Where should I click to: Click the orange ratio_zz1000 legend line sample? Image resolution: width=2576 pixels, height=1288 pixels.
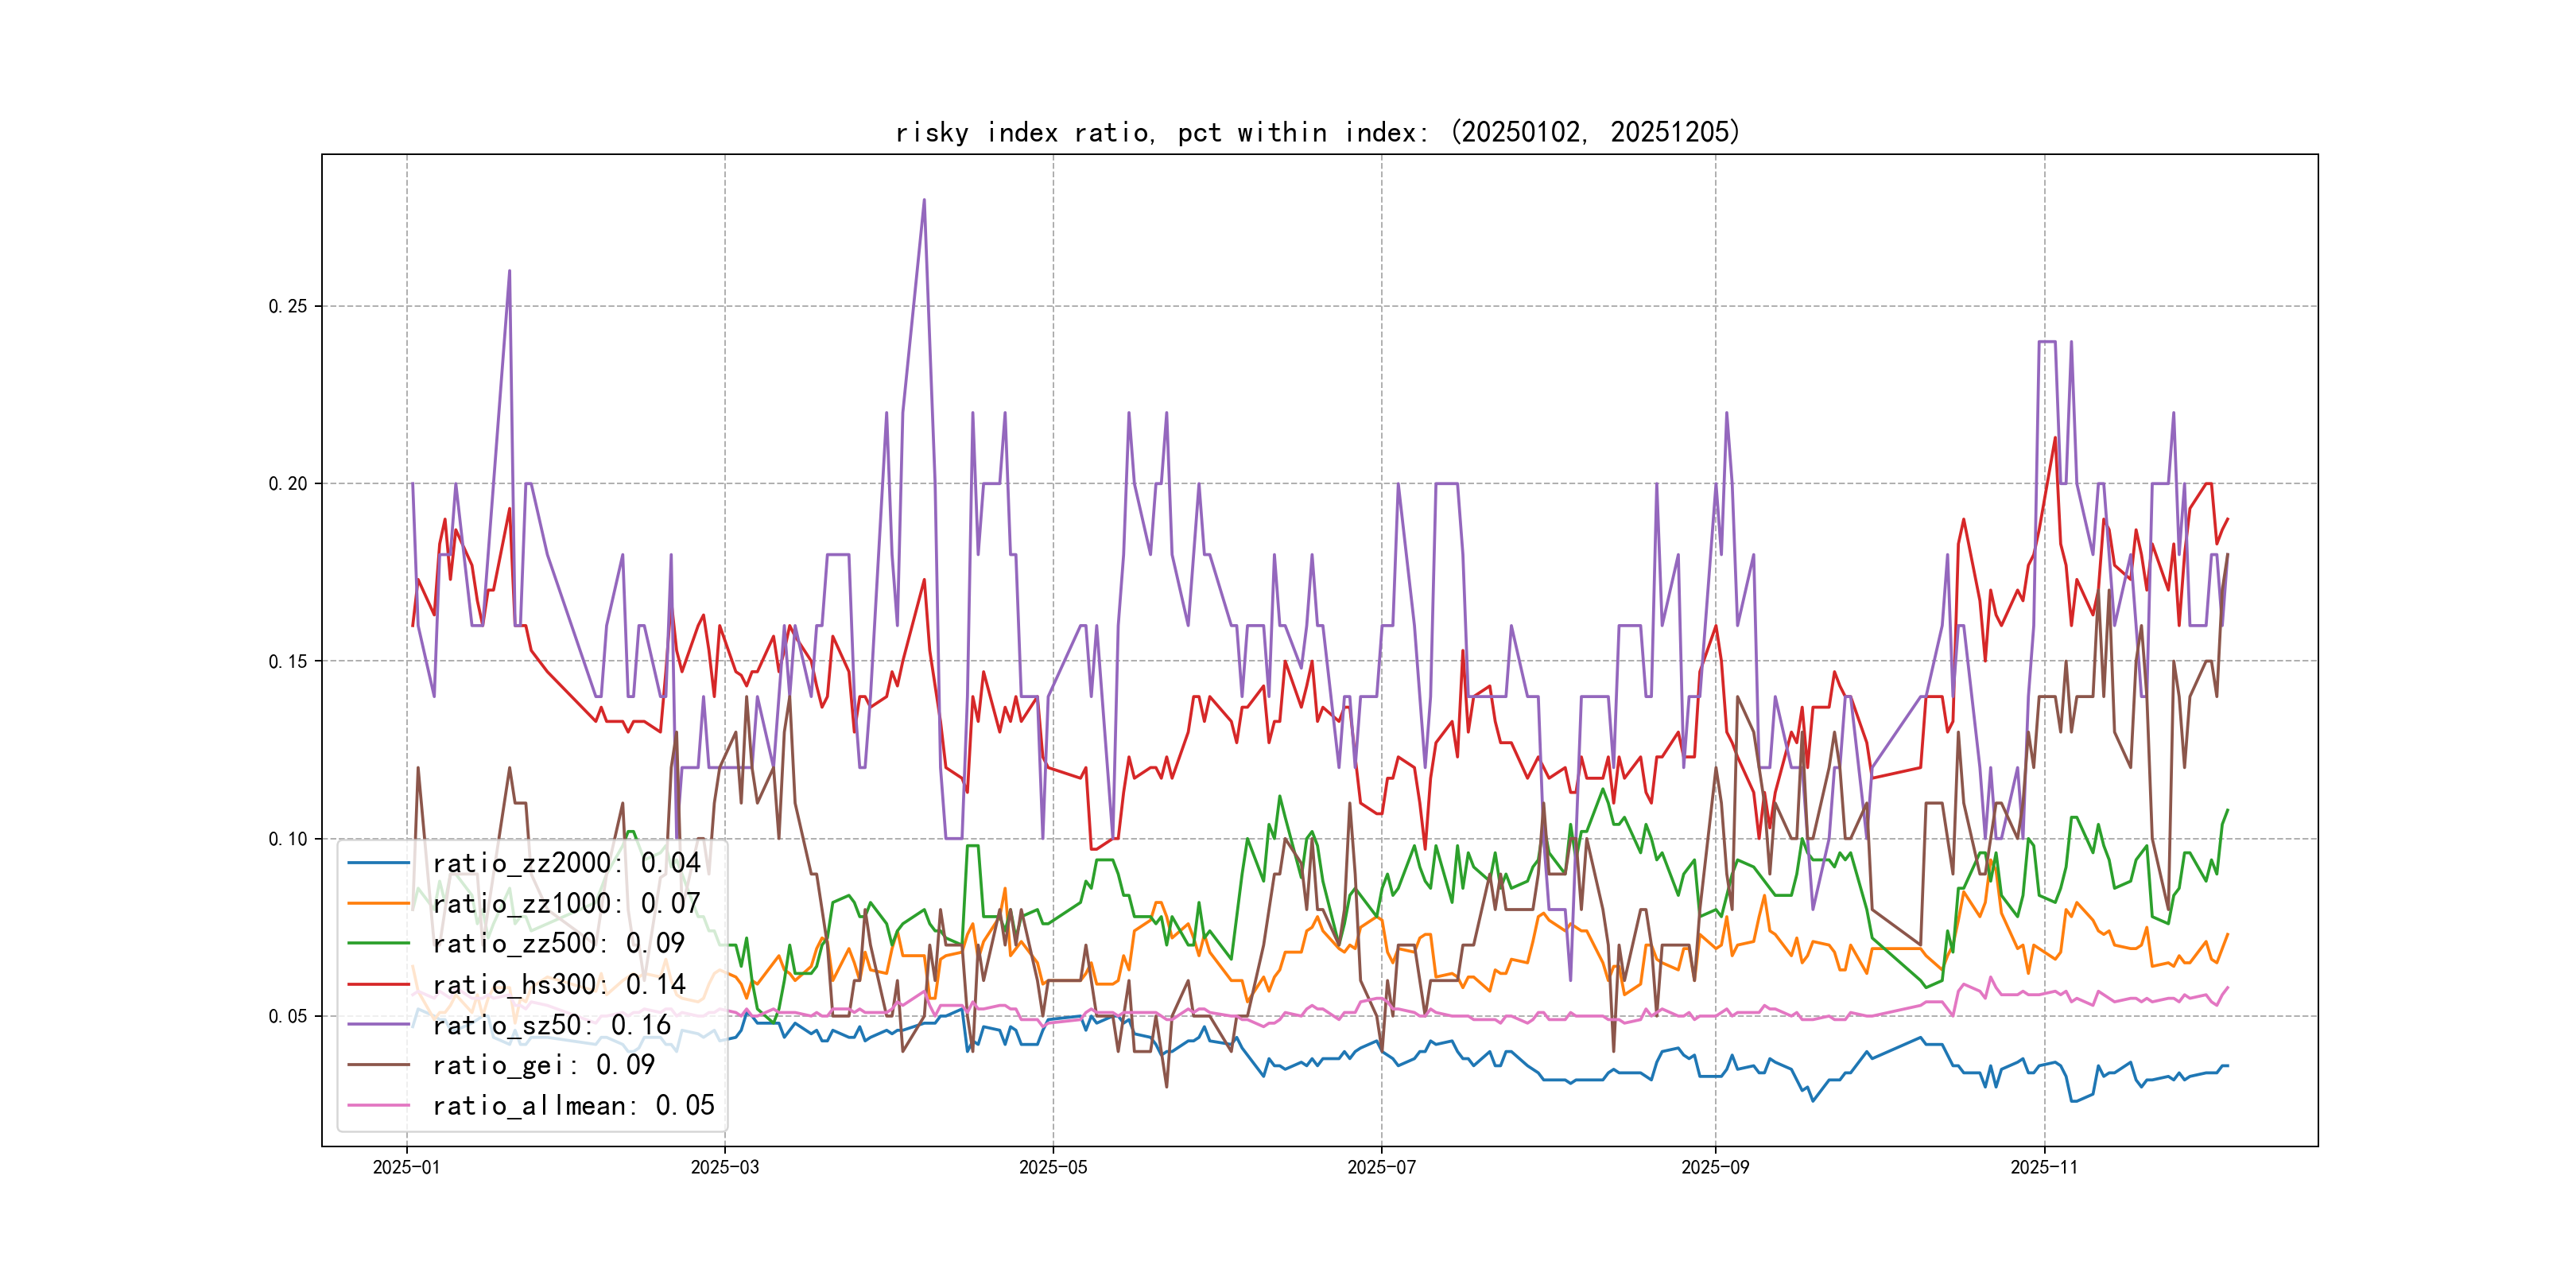(378, 903)
